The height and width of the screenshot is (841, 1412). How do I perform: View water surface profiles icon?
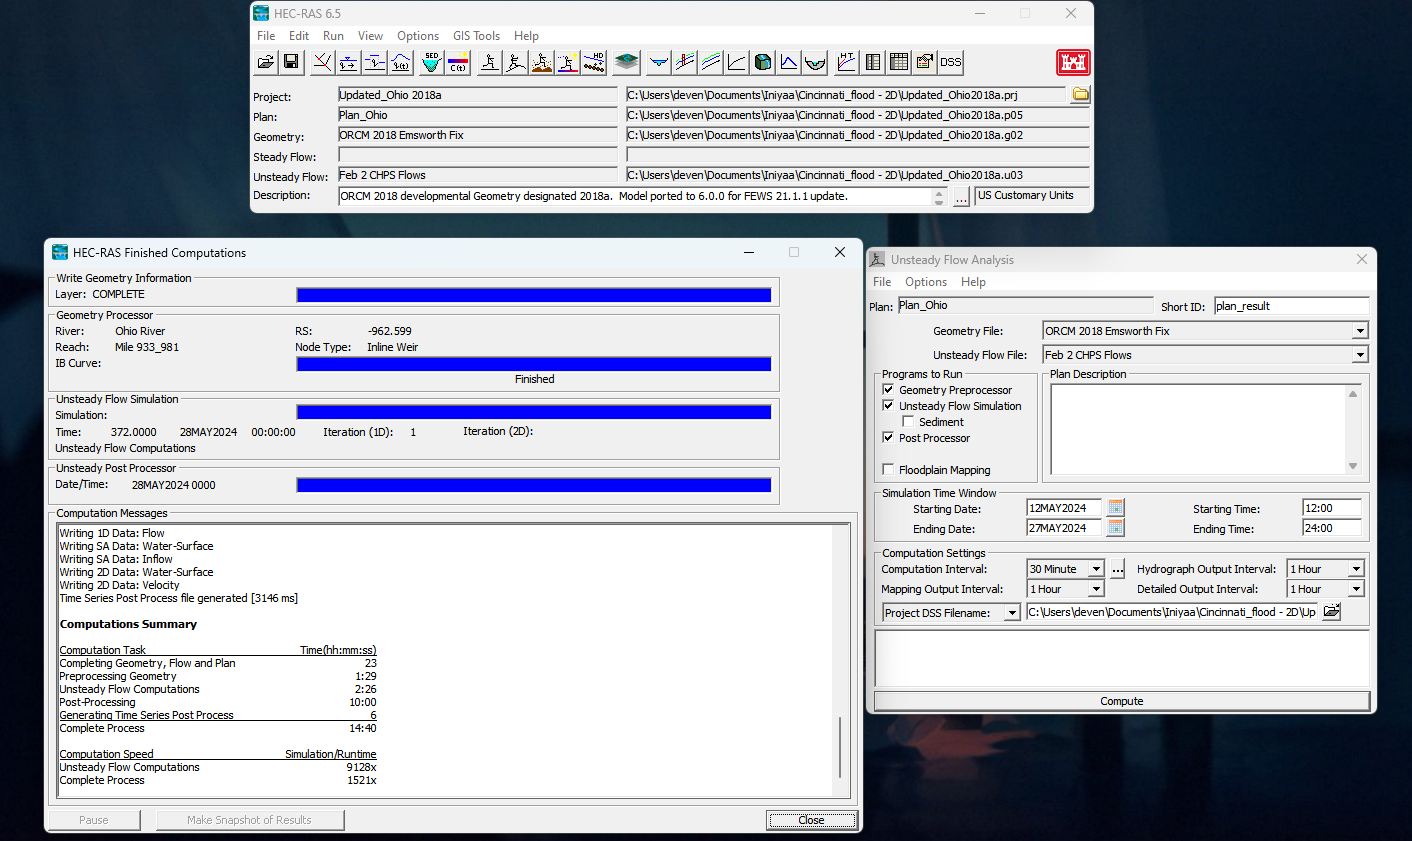[684, 62]
